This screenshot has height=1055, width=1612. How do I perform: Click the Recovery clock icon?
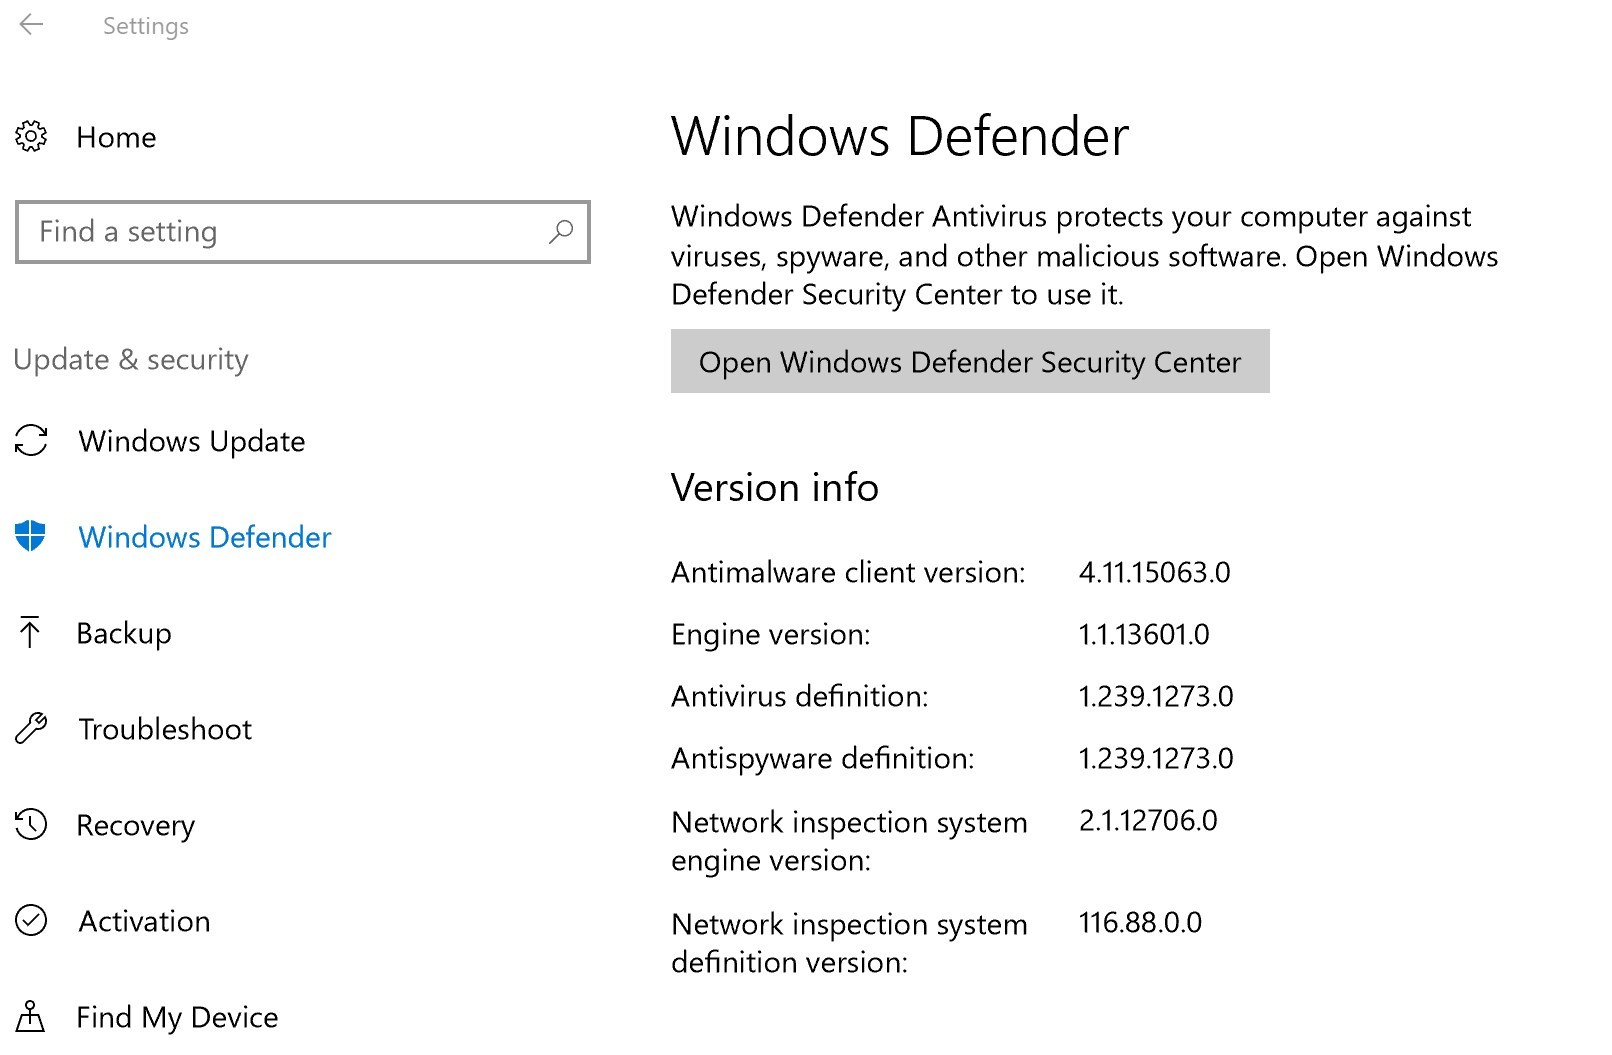[x=31, y=824]
